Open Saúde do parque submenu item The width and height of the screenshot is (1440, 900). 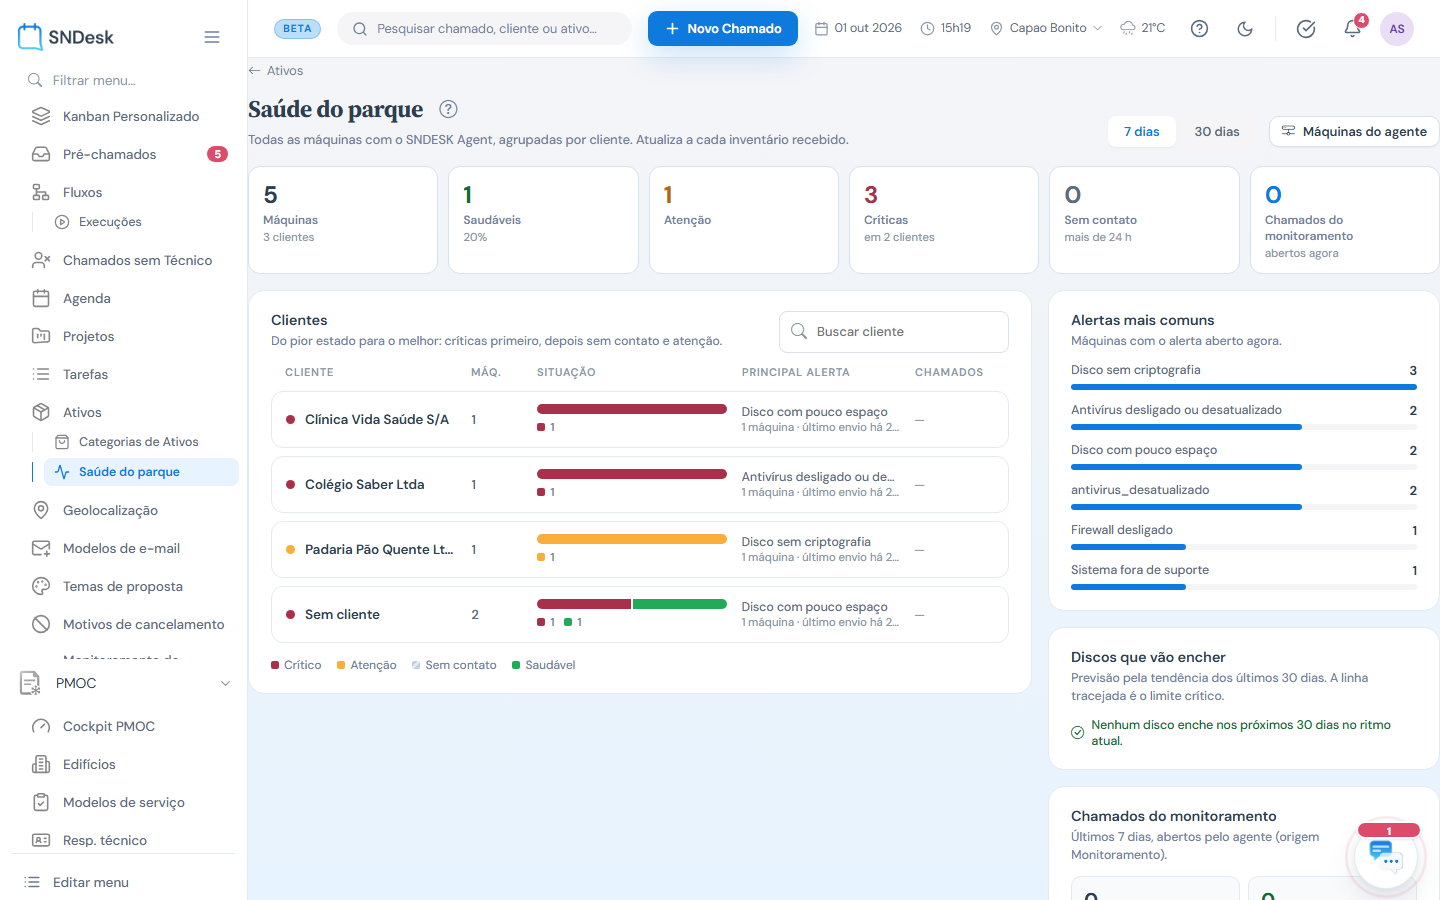click(141, 472)
